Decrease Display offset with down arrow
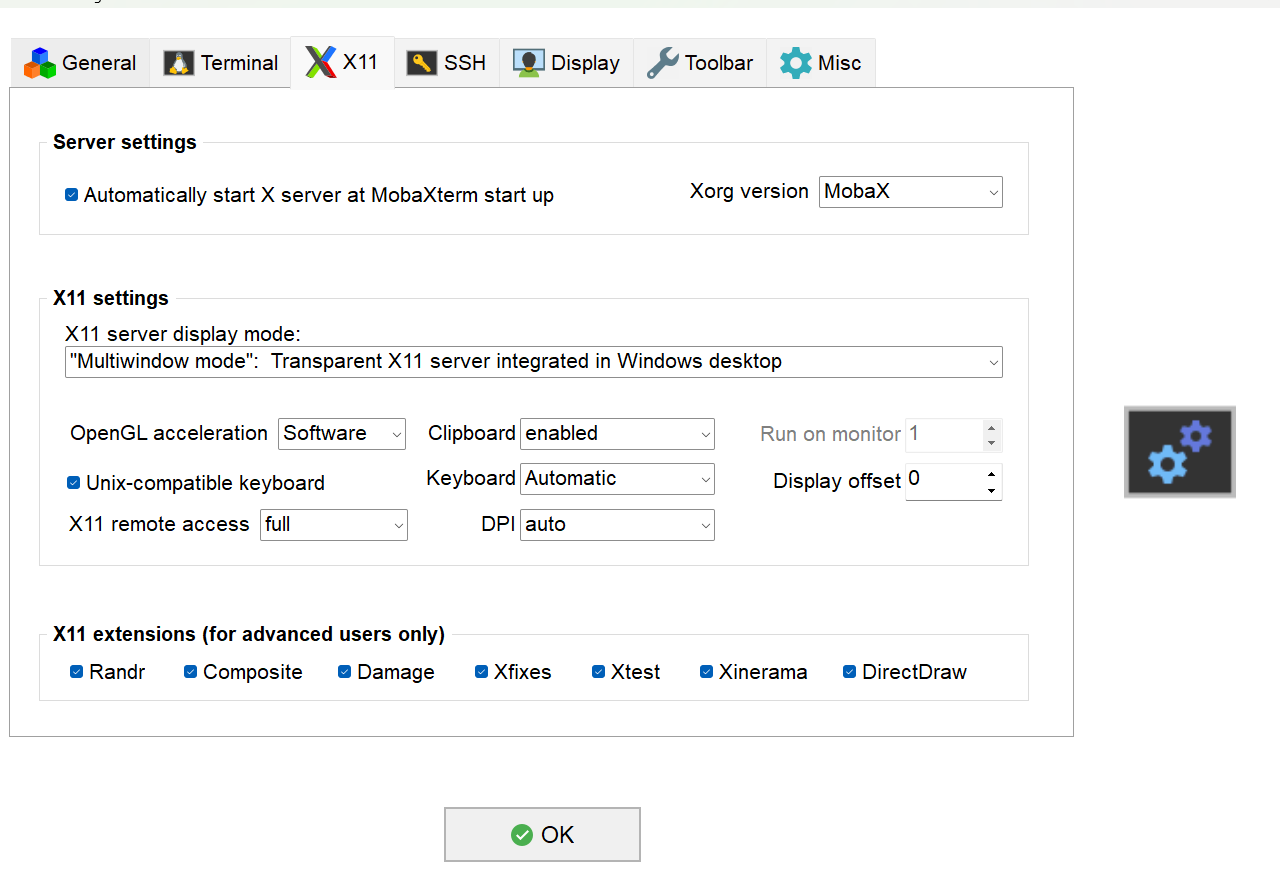Screen dimensions: 1280x875 [x=991, y=490]
